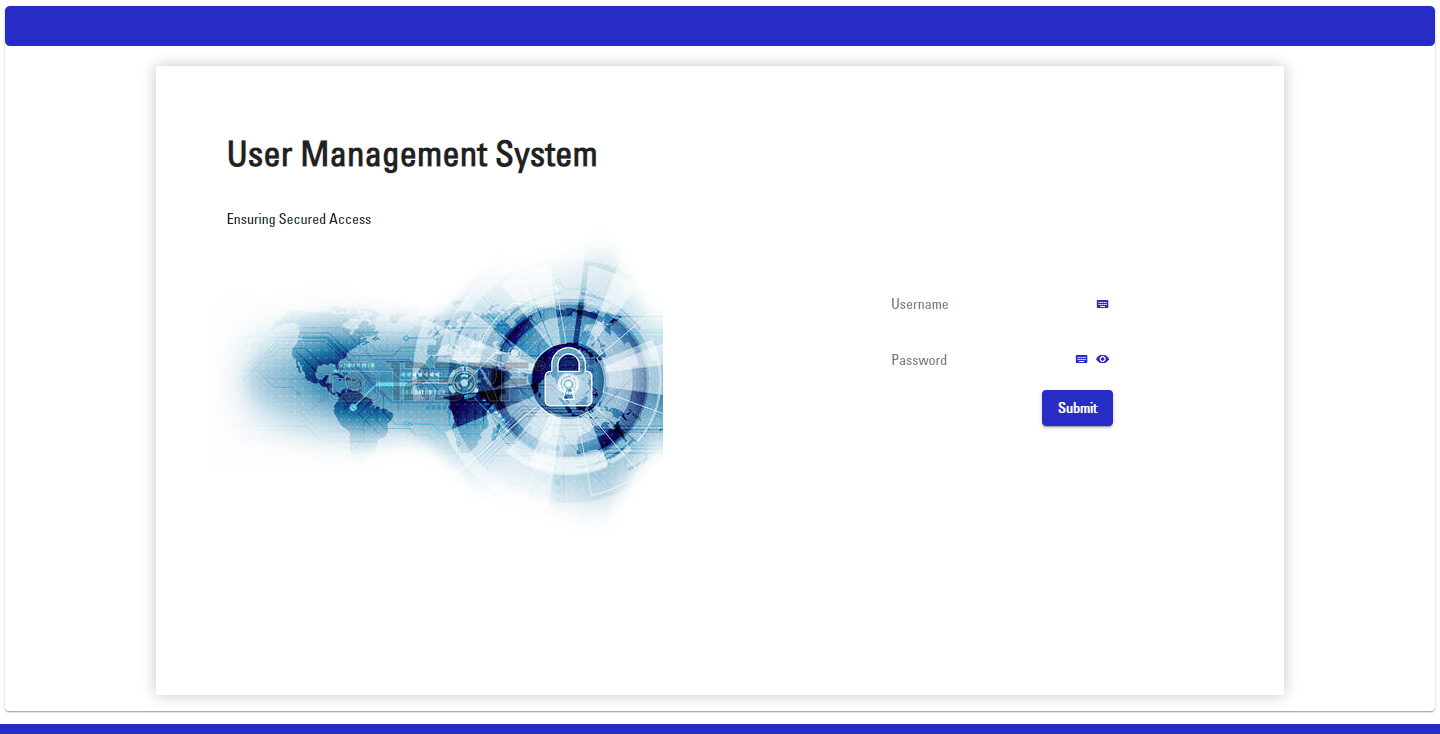Click the Password placeholder text
Viewport: 1440px width, 734px height.
918,360
